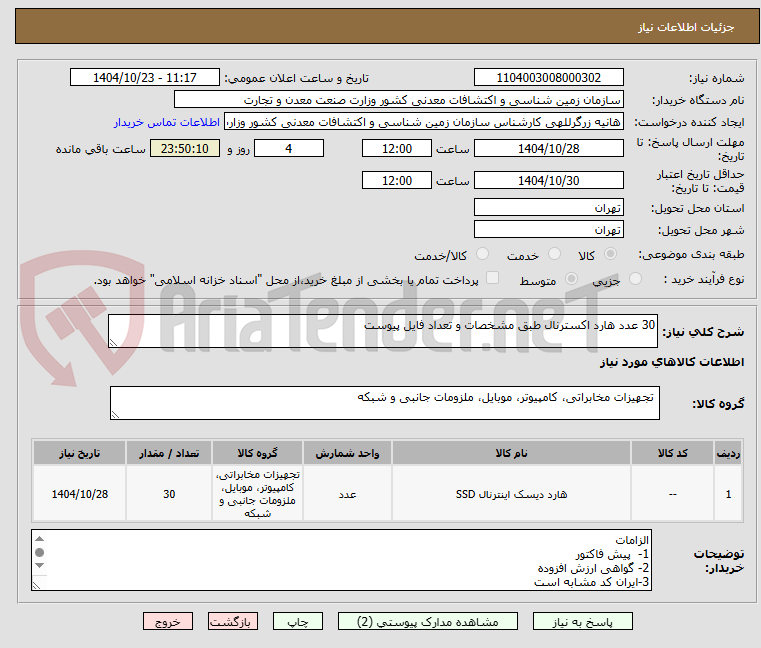Click the نام کالا column header

(511, 453)
